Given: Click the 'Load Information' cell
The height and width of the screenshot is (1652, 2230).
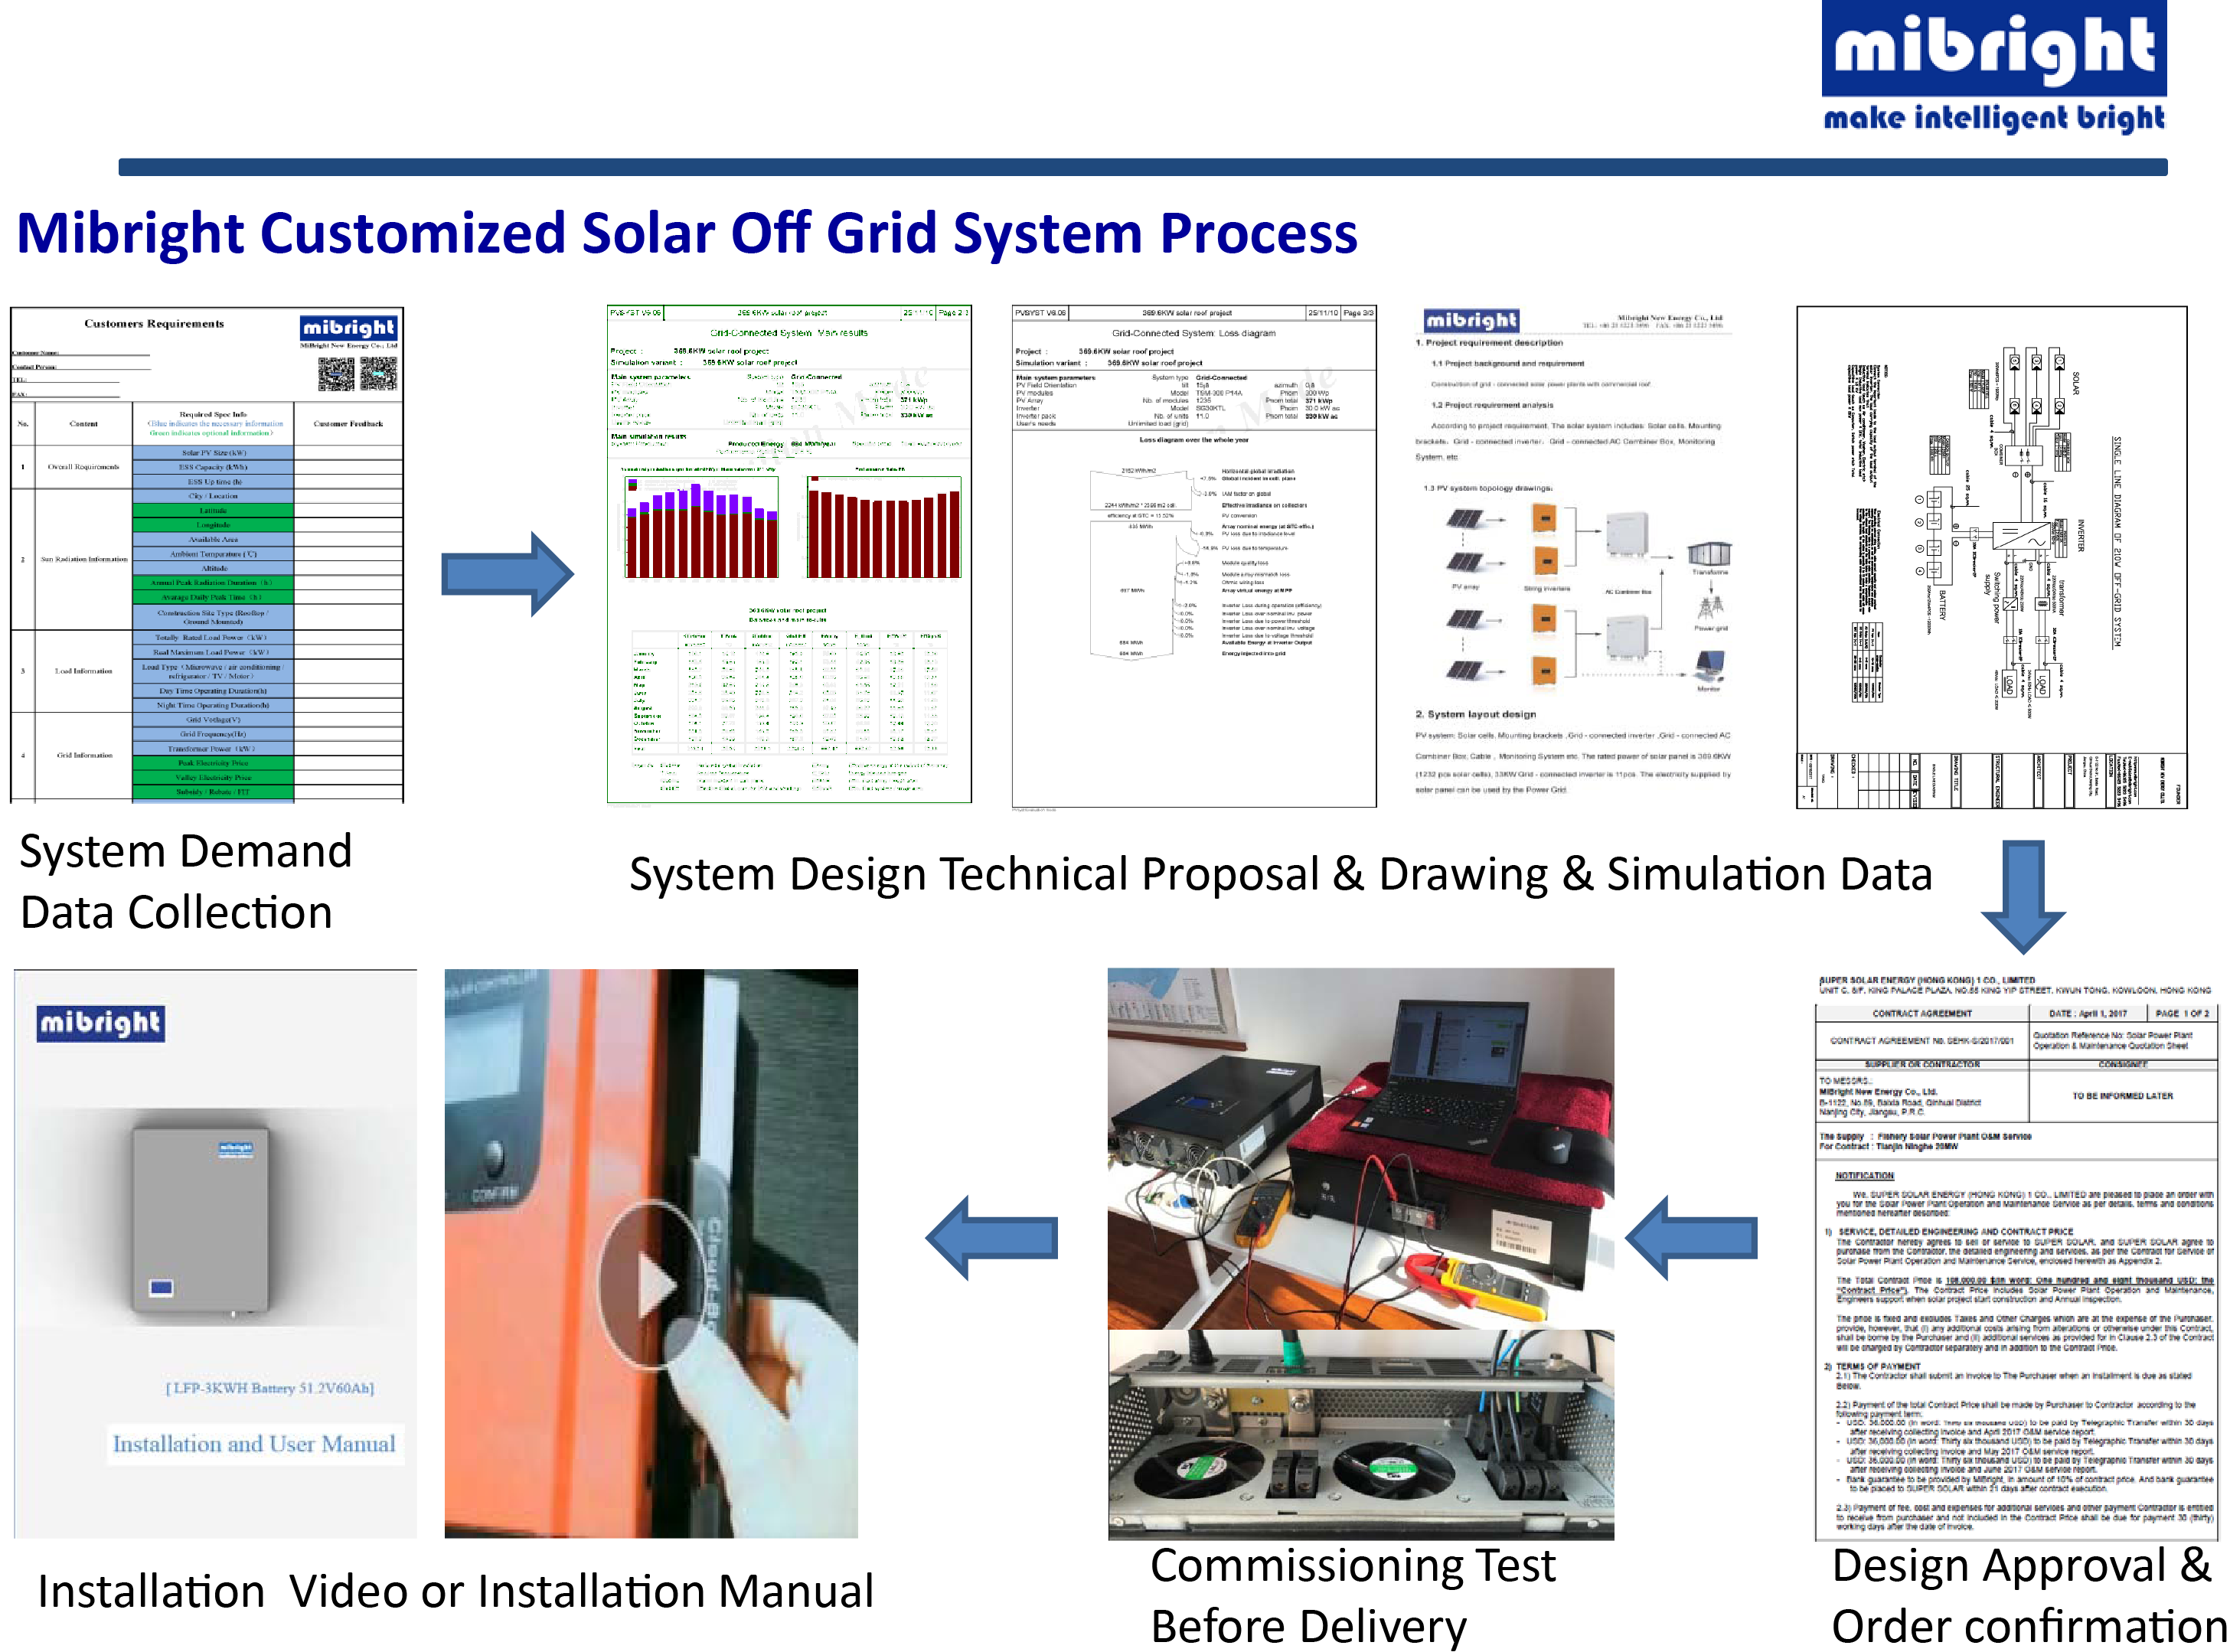Looking at the screenshot, I should (83, 671).
